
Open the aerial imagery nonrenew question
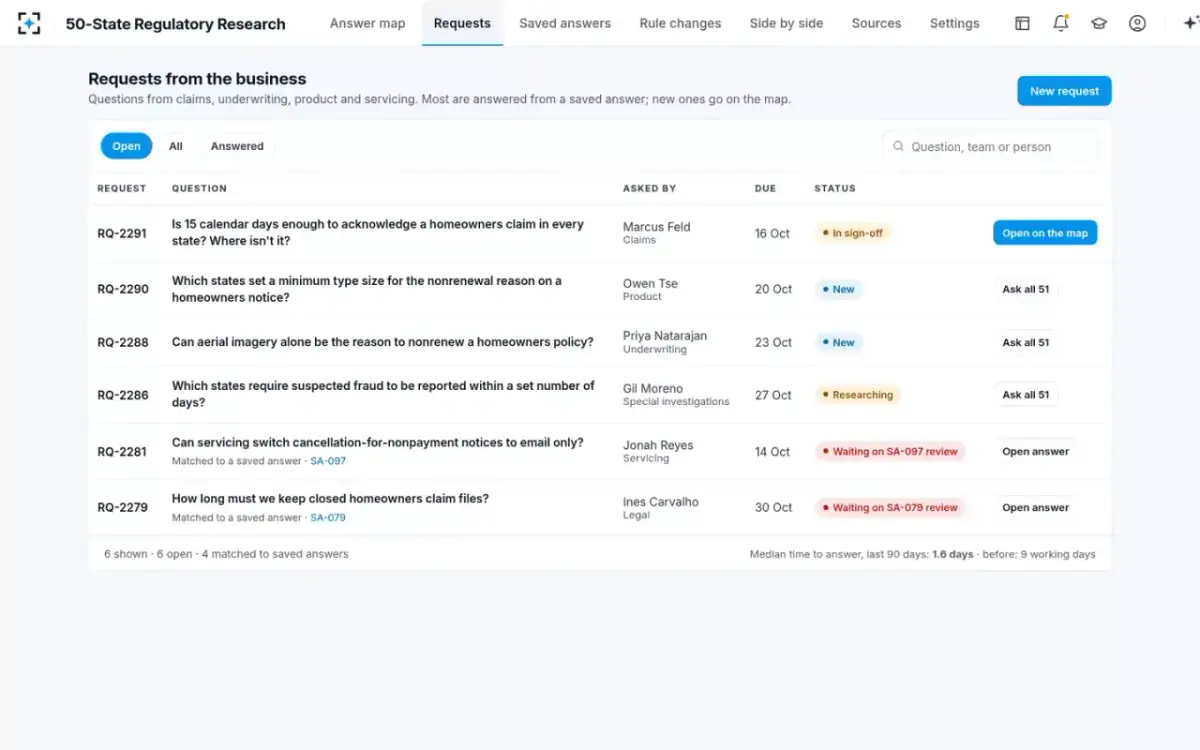(x=382, y=342)
